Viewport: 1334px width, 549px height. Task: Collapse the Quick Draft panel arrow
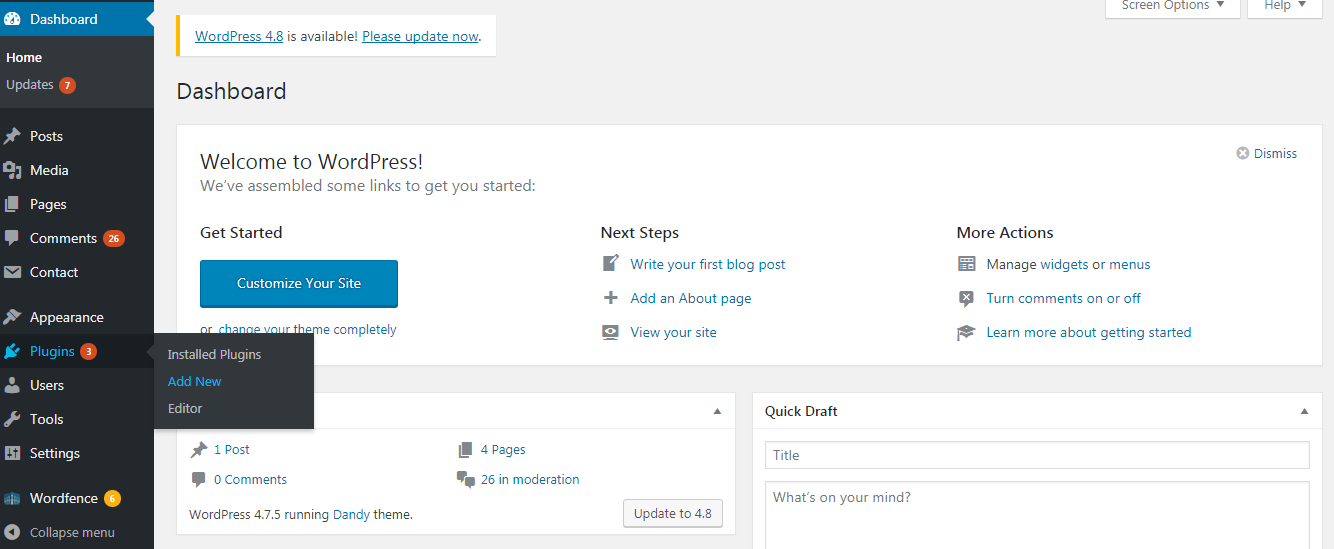point(1304,411)
